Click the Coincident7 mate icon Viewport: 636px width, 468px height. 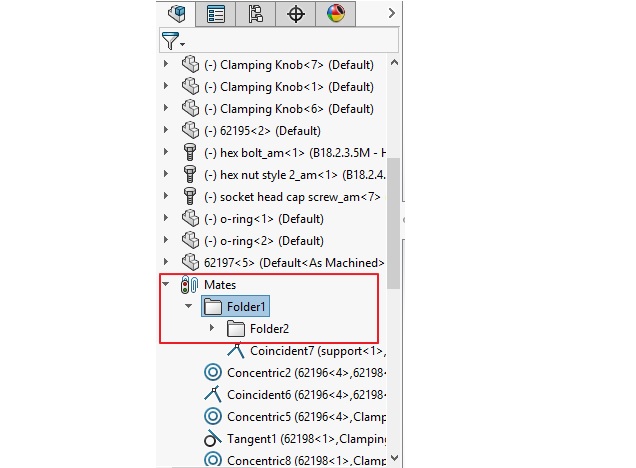click(236, 350)
